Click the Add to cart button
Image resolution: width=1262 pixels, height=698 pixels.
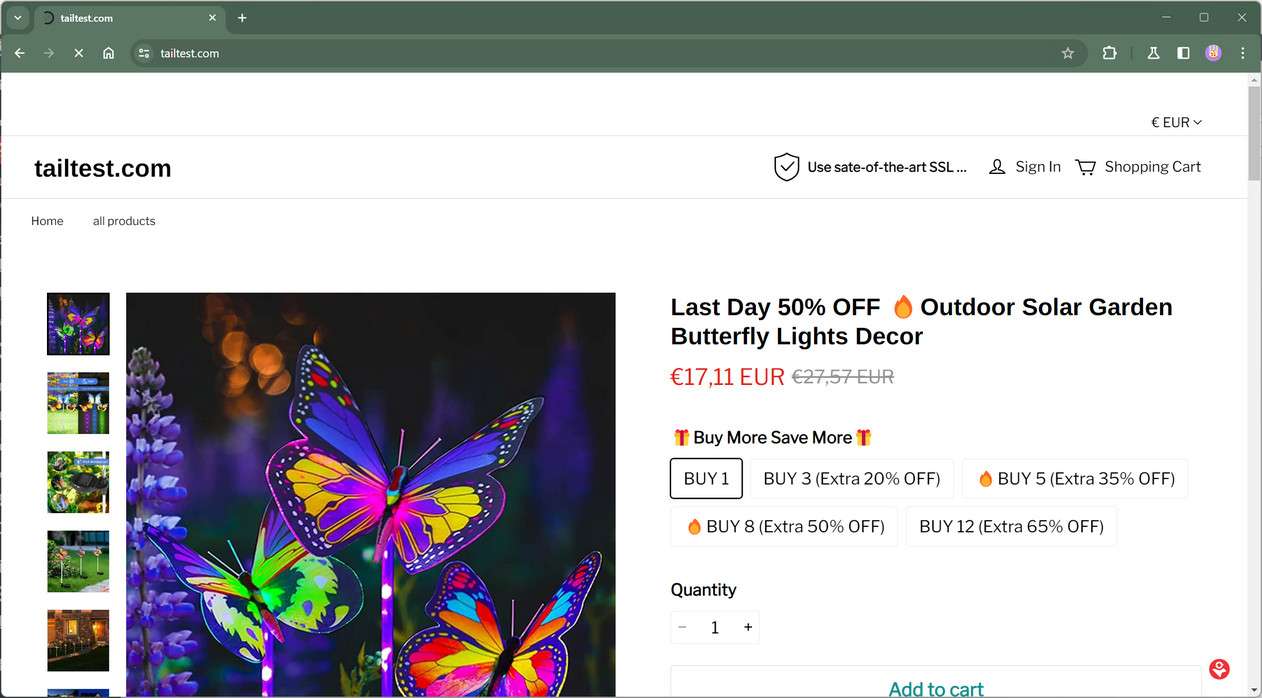click(935, 688)
